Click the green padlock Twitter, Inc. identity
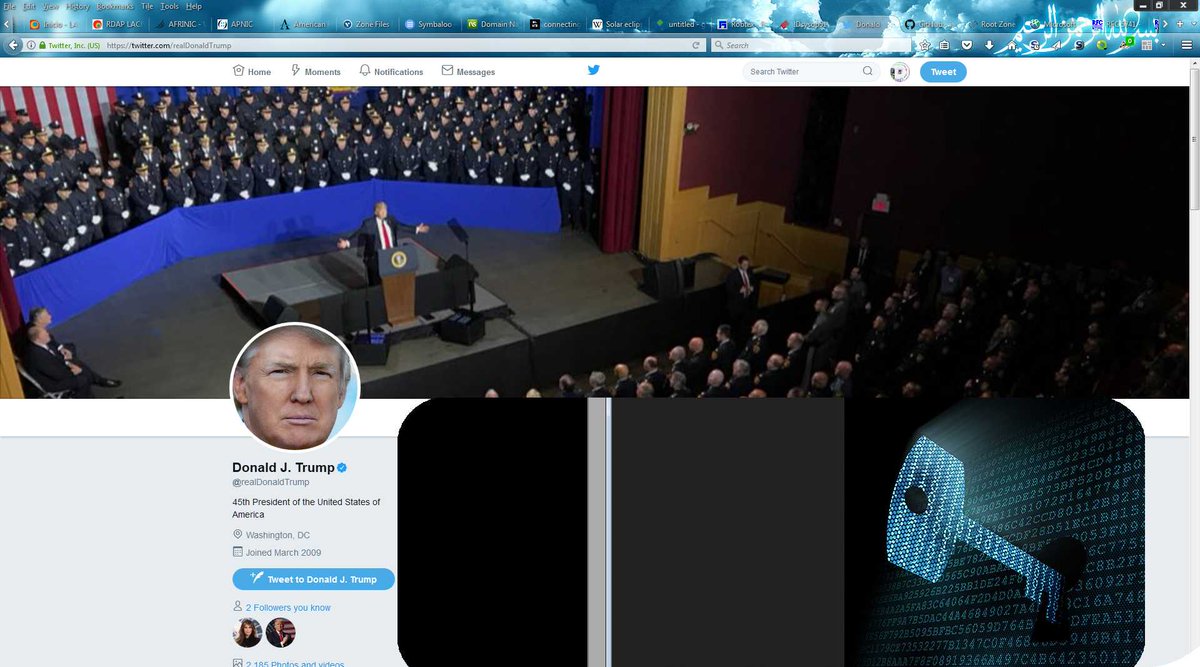Image resolution: width=1200 pixels, height=667 pixels. pos(71,45)
